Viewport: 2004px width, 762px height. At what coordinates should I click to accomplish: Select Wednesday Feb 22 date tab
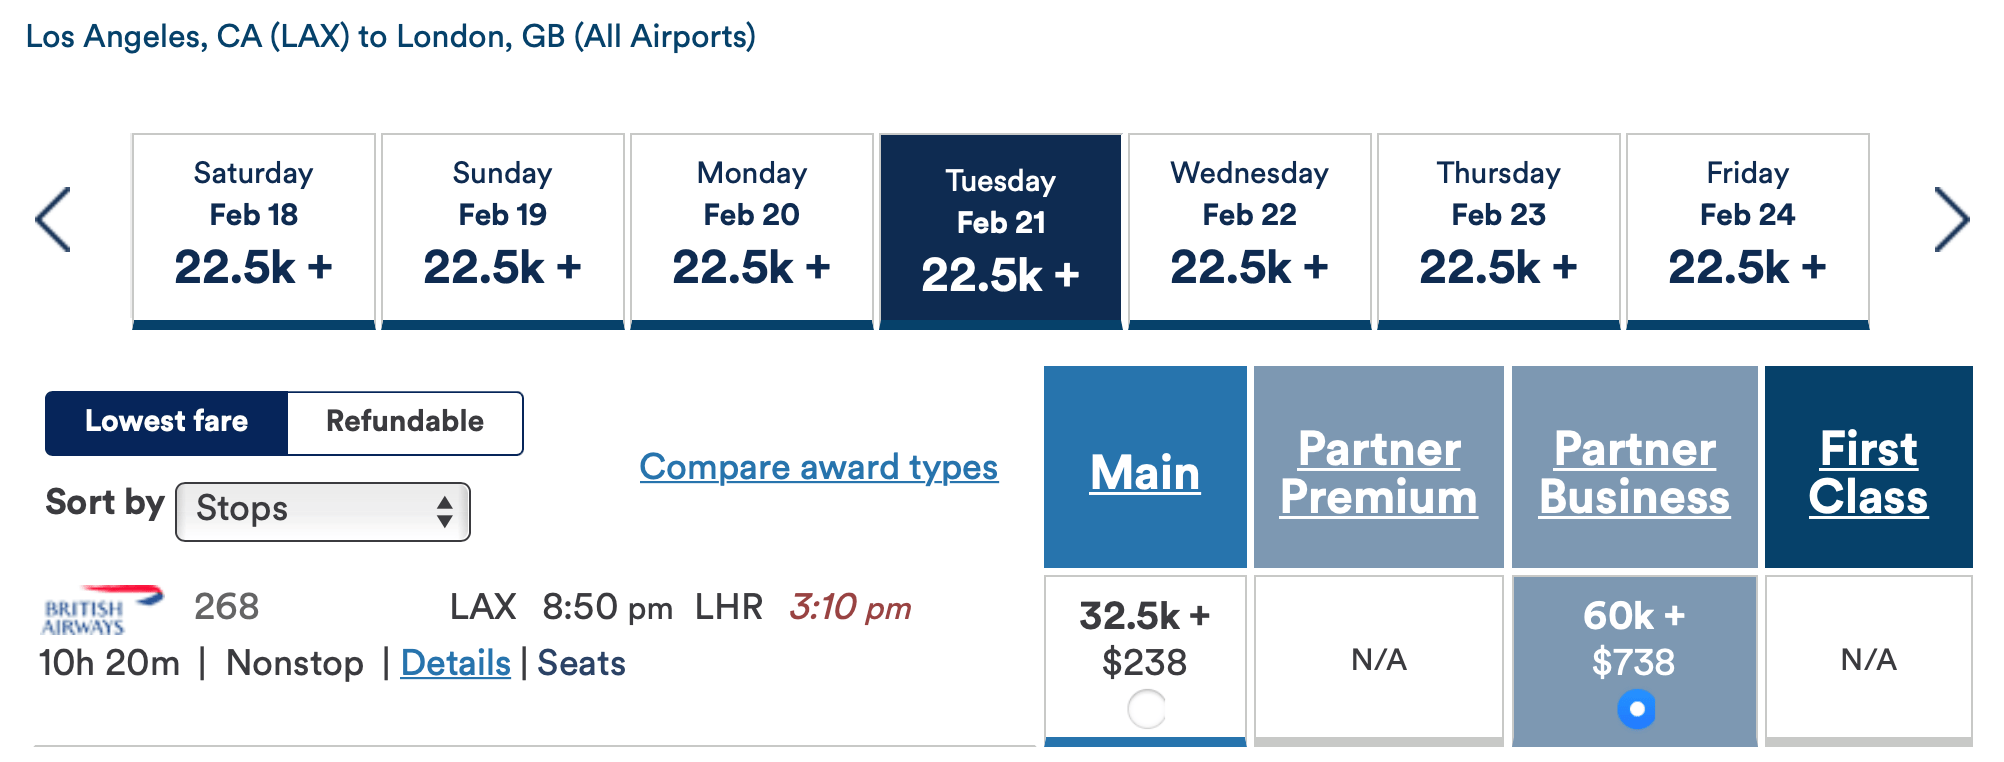tap(1250, 231)
